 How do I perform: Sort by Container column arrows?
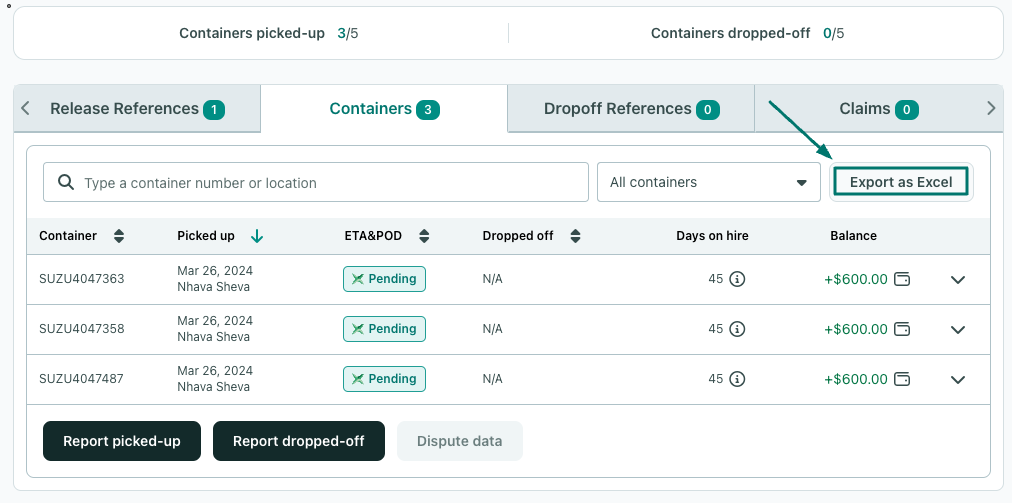pyautogui.click(x=119, y=236)
